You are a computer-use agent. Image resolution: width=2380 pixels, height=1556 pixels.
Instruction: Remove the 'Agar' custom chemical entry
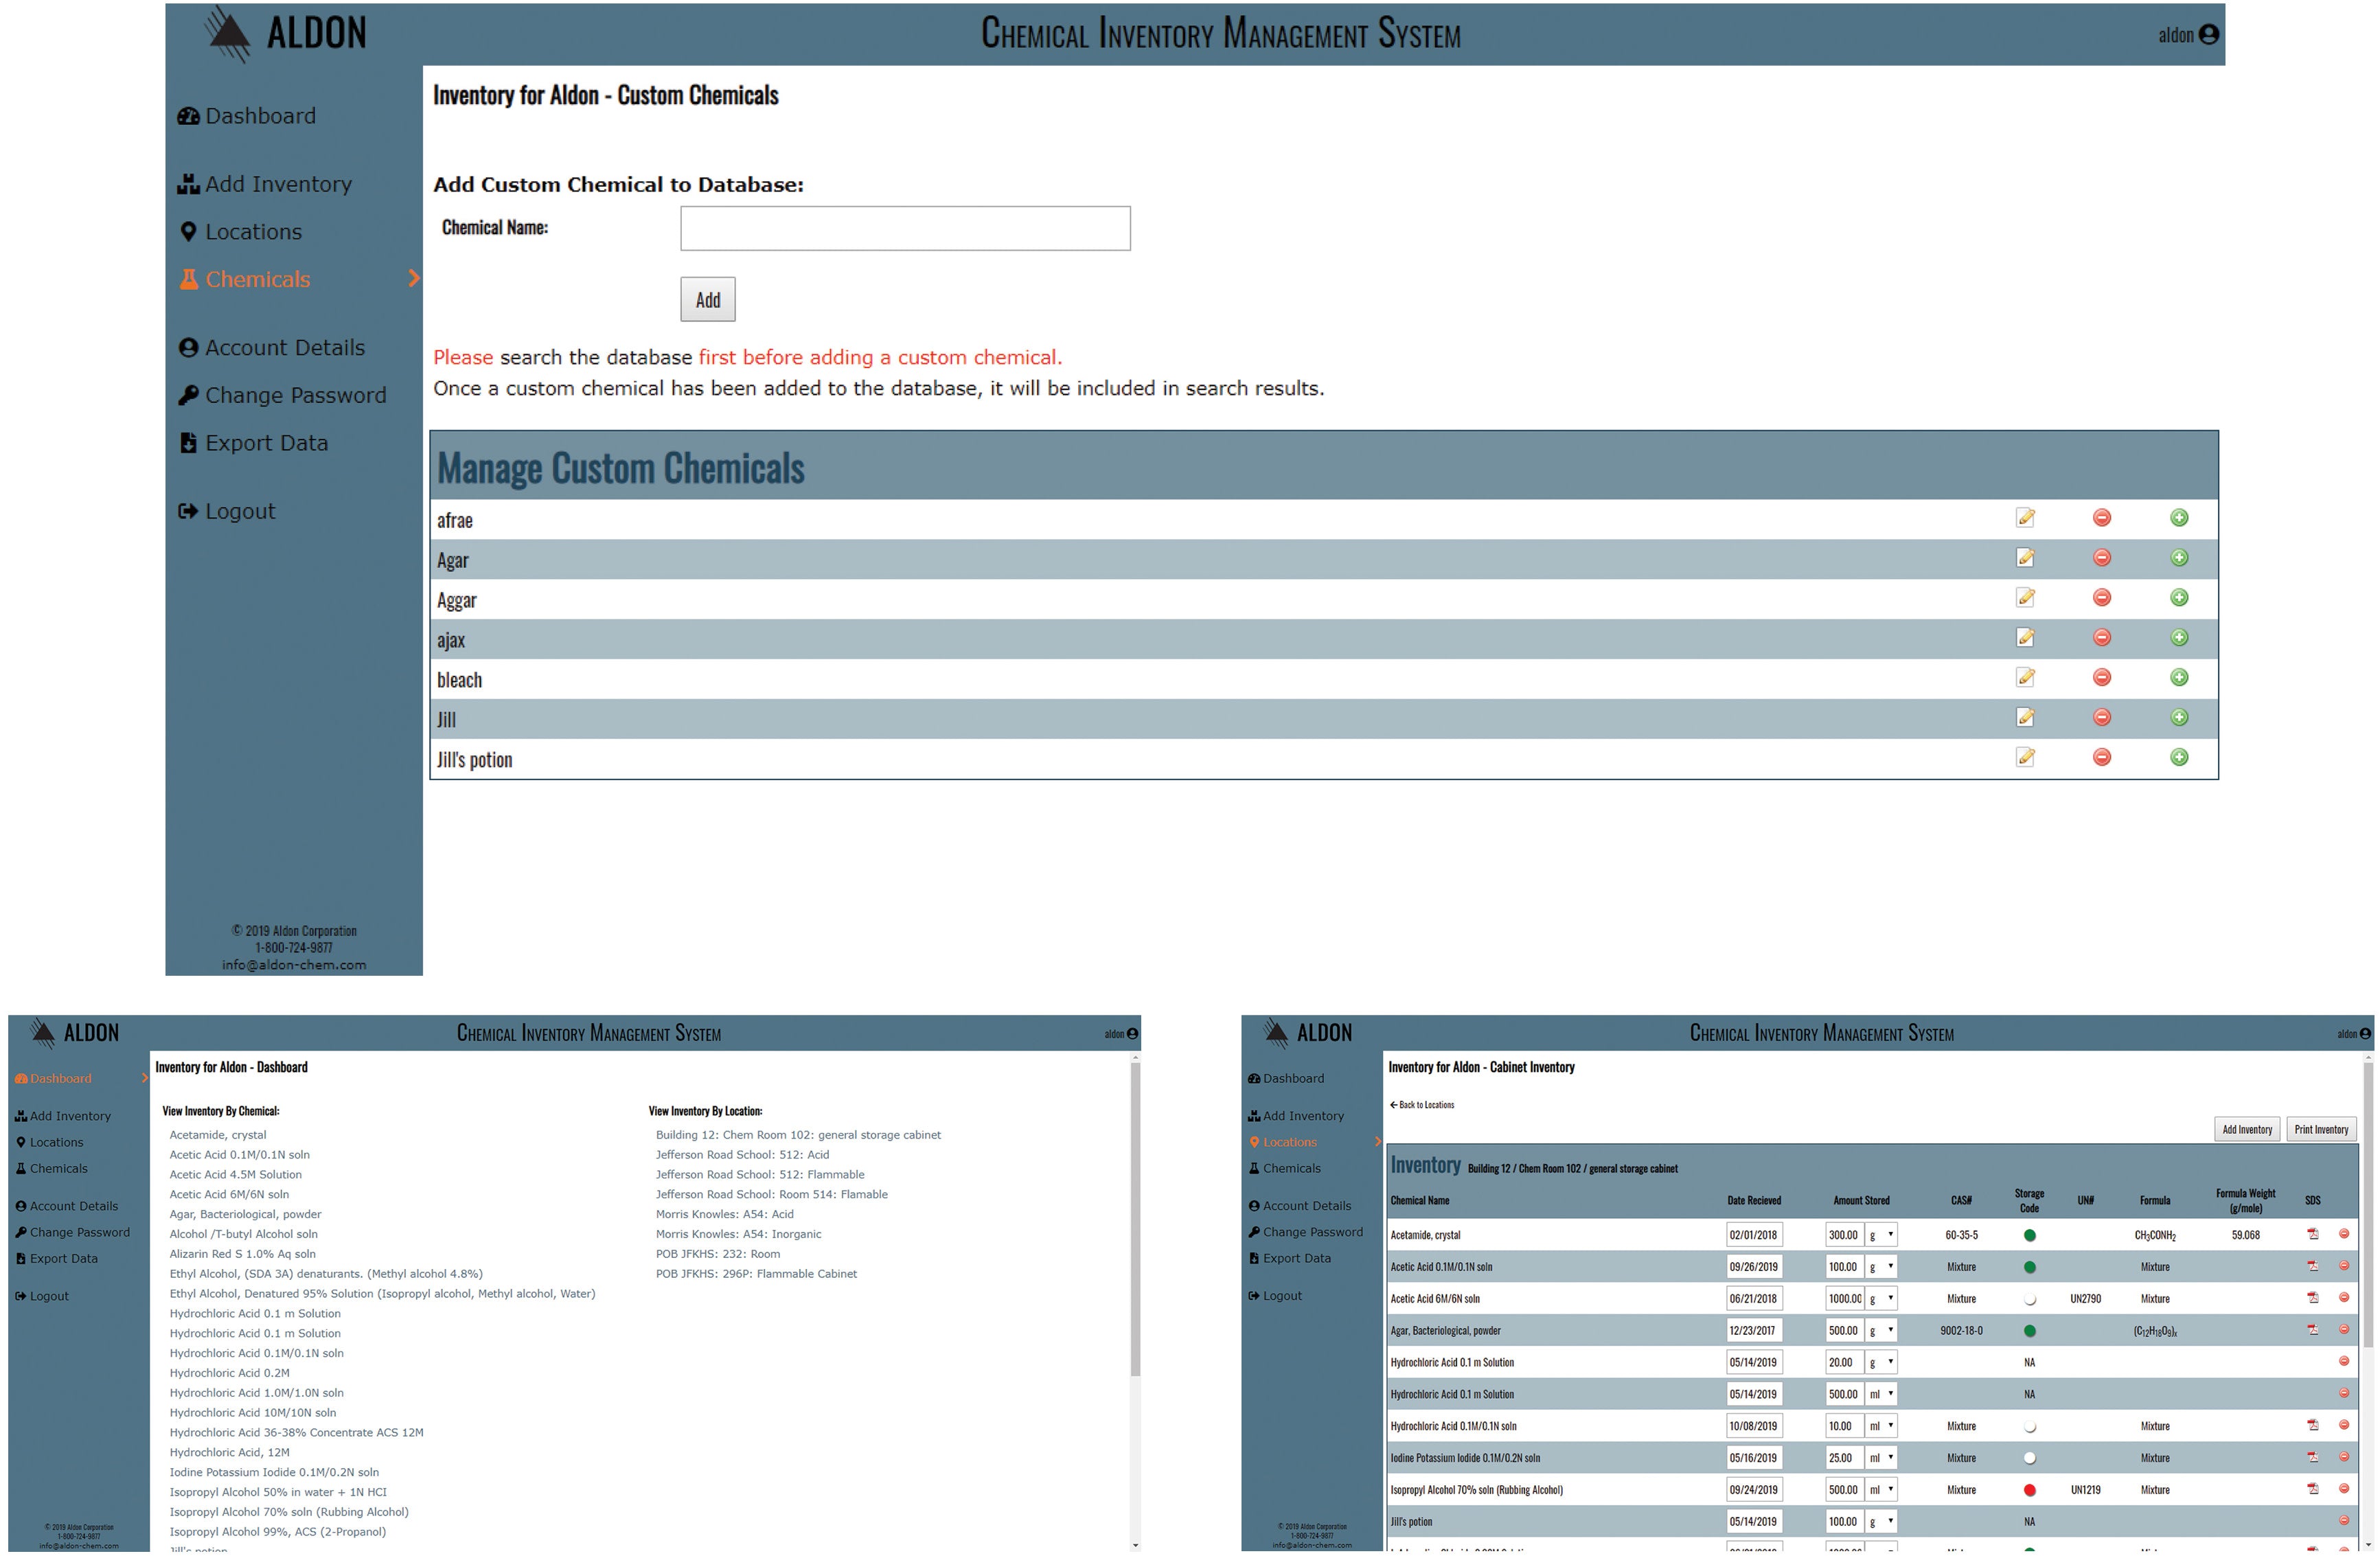[x=2102, y=558]
